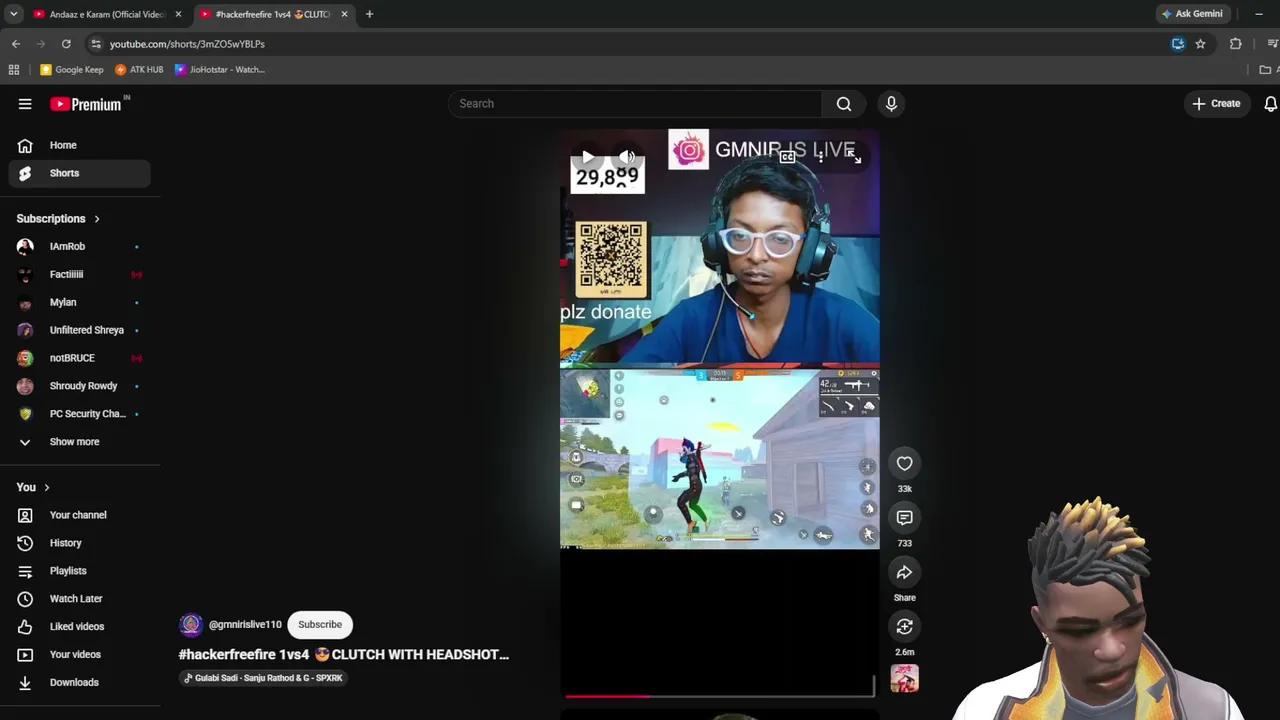Open watch History
The image size is (1280, 720).
(x=80, y=543)
